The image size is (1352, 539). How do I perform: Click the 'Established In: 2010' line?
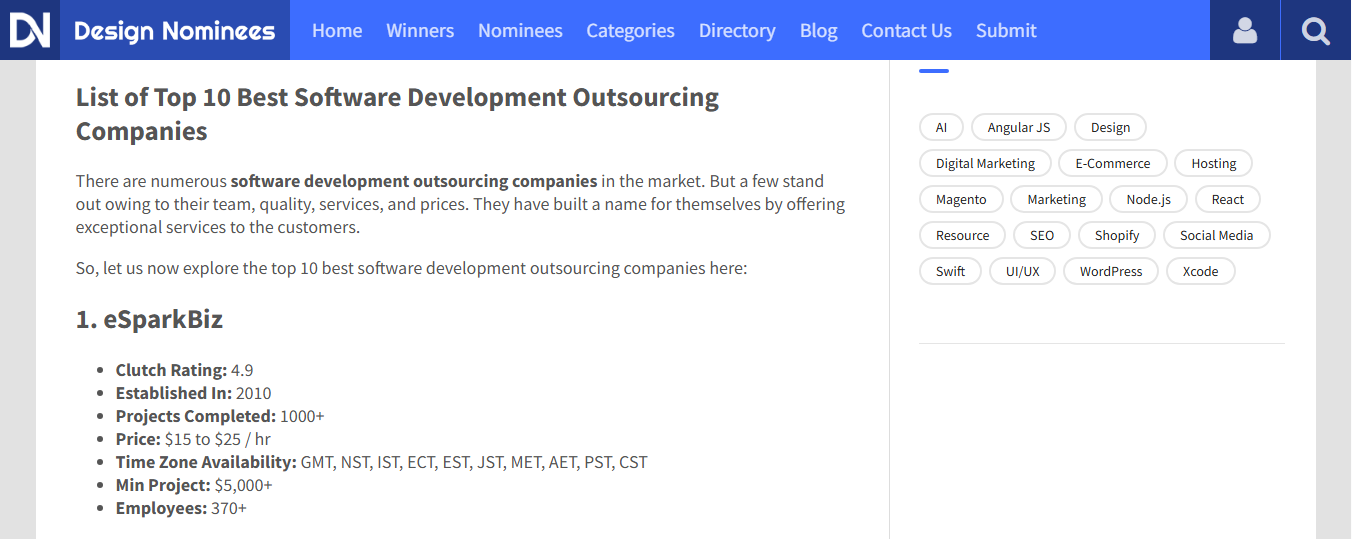(x=193, y=393)
